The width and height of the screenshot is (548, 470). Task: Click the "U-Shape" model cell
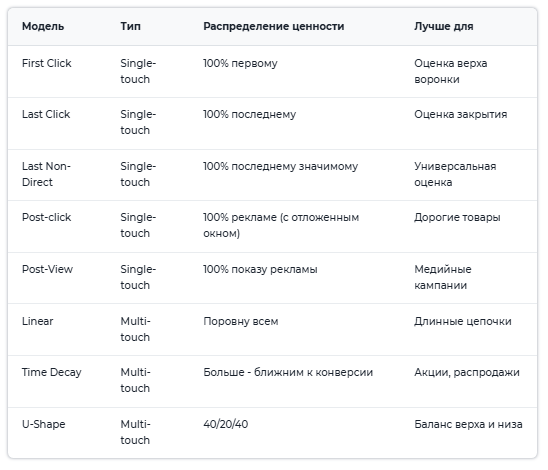[44, 424]
